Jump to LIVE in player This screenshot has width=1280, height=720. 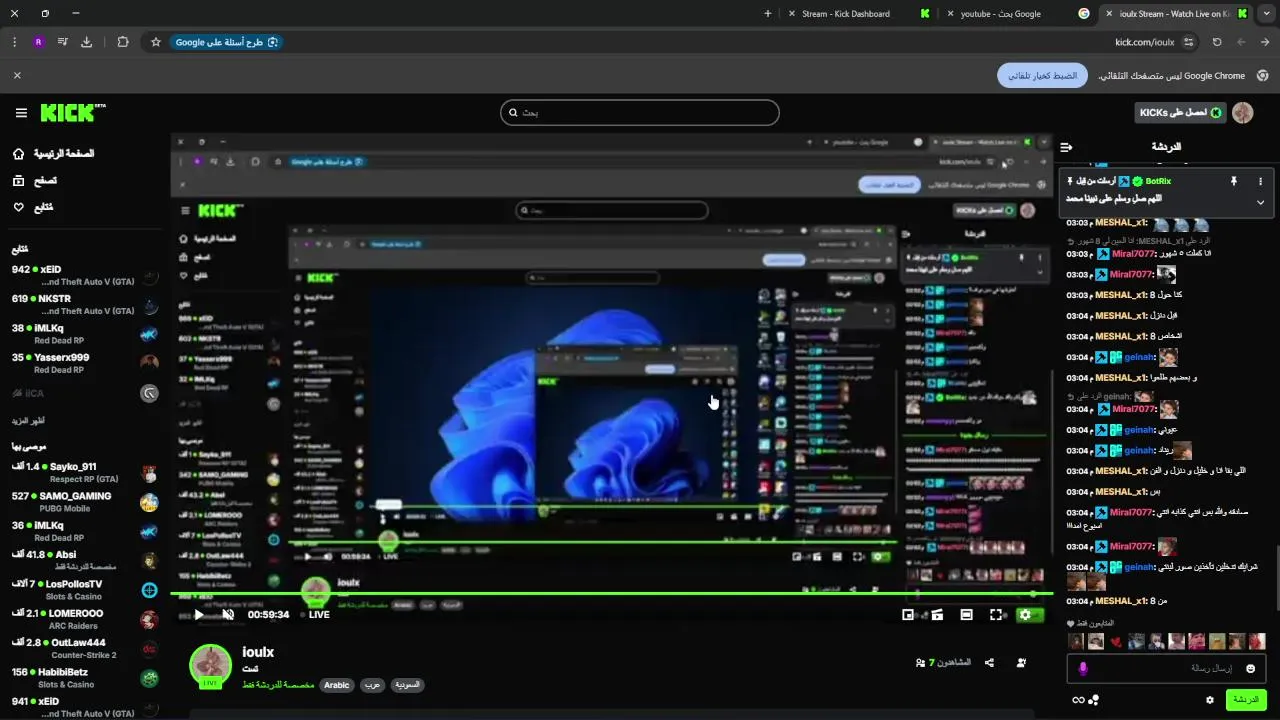point(315,614)
